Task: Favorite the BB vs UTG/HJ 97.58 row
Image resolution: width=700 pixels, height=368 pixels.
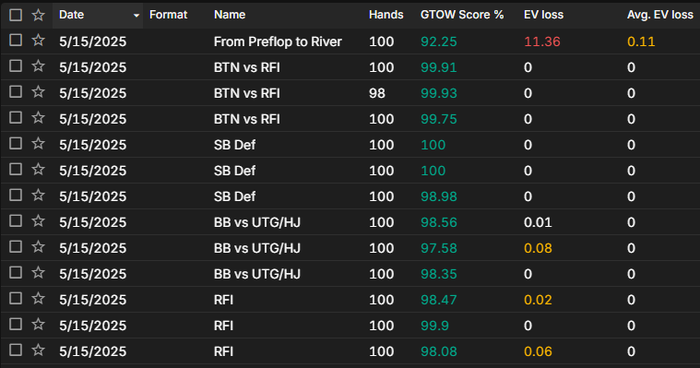Action: [x=38, y=247]
